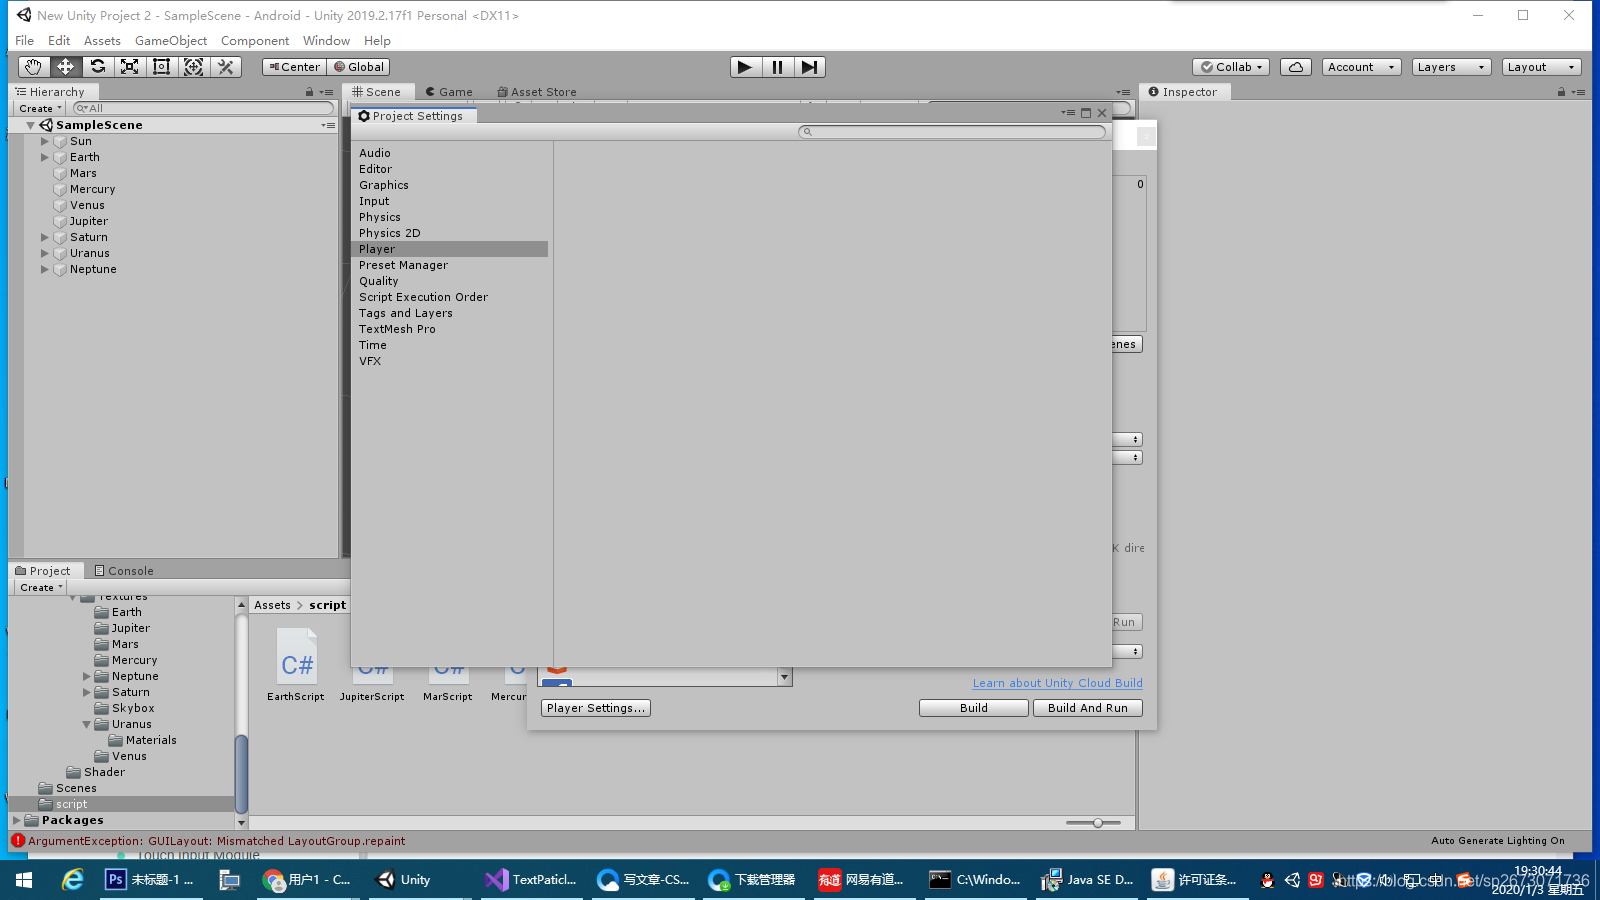Toggle Center pivot mode
This screenshot has width=1600, height=900.
coord(293,67)
